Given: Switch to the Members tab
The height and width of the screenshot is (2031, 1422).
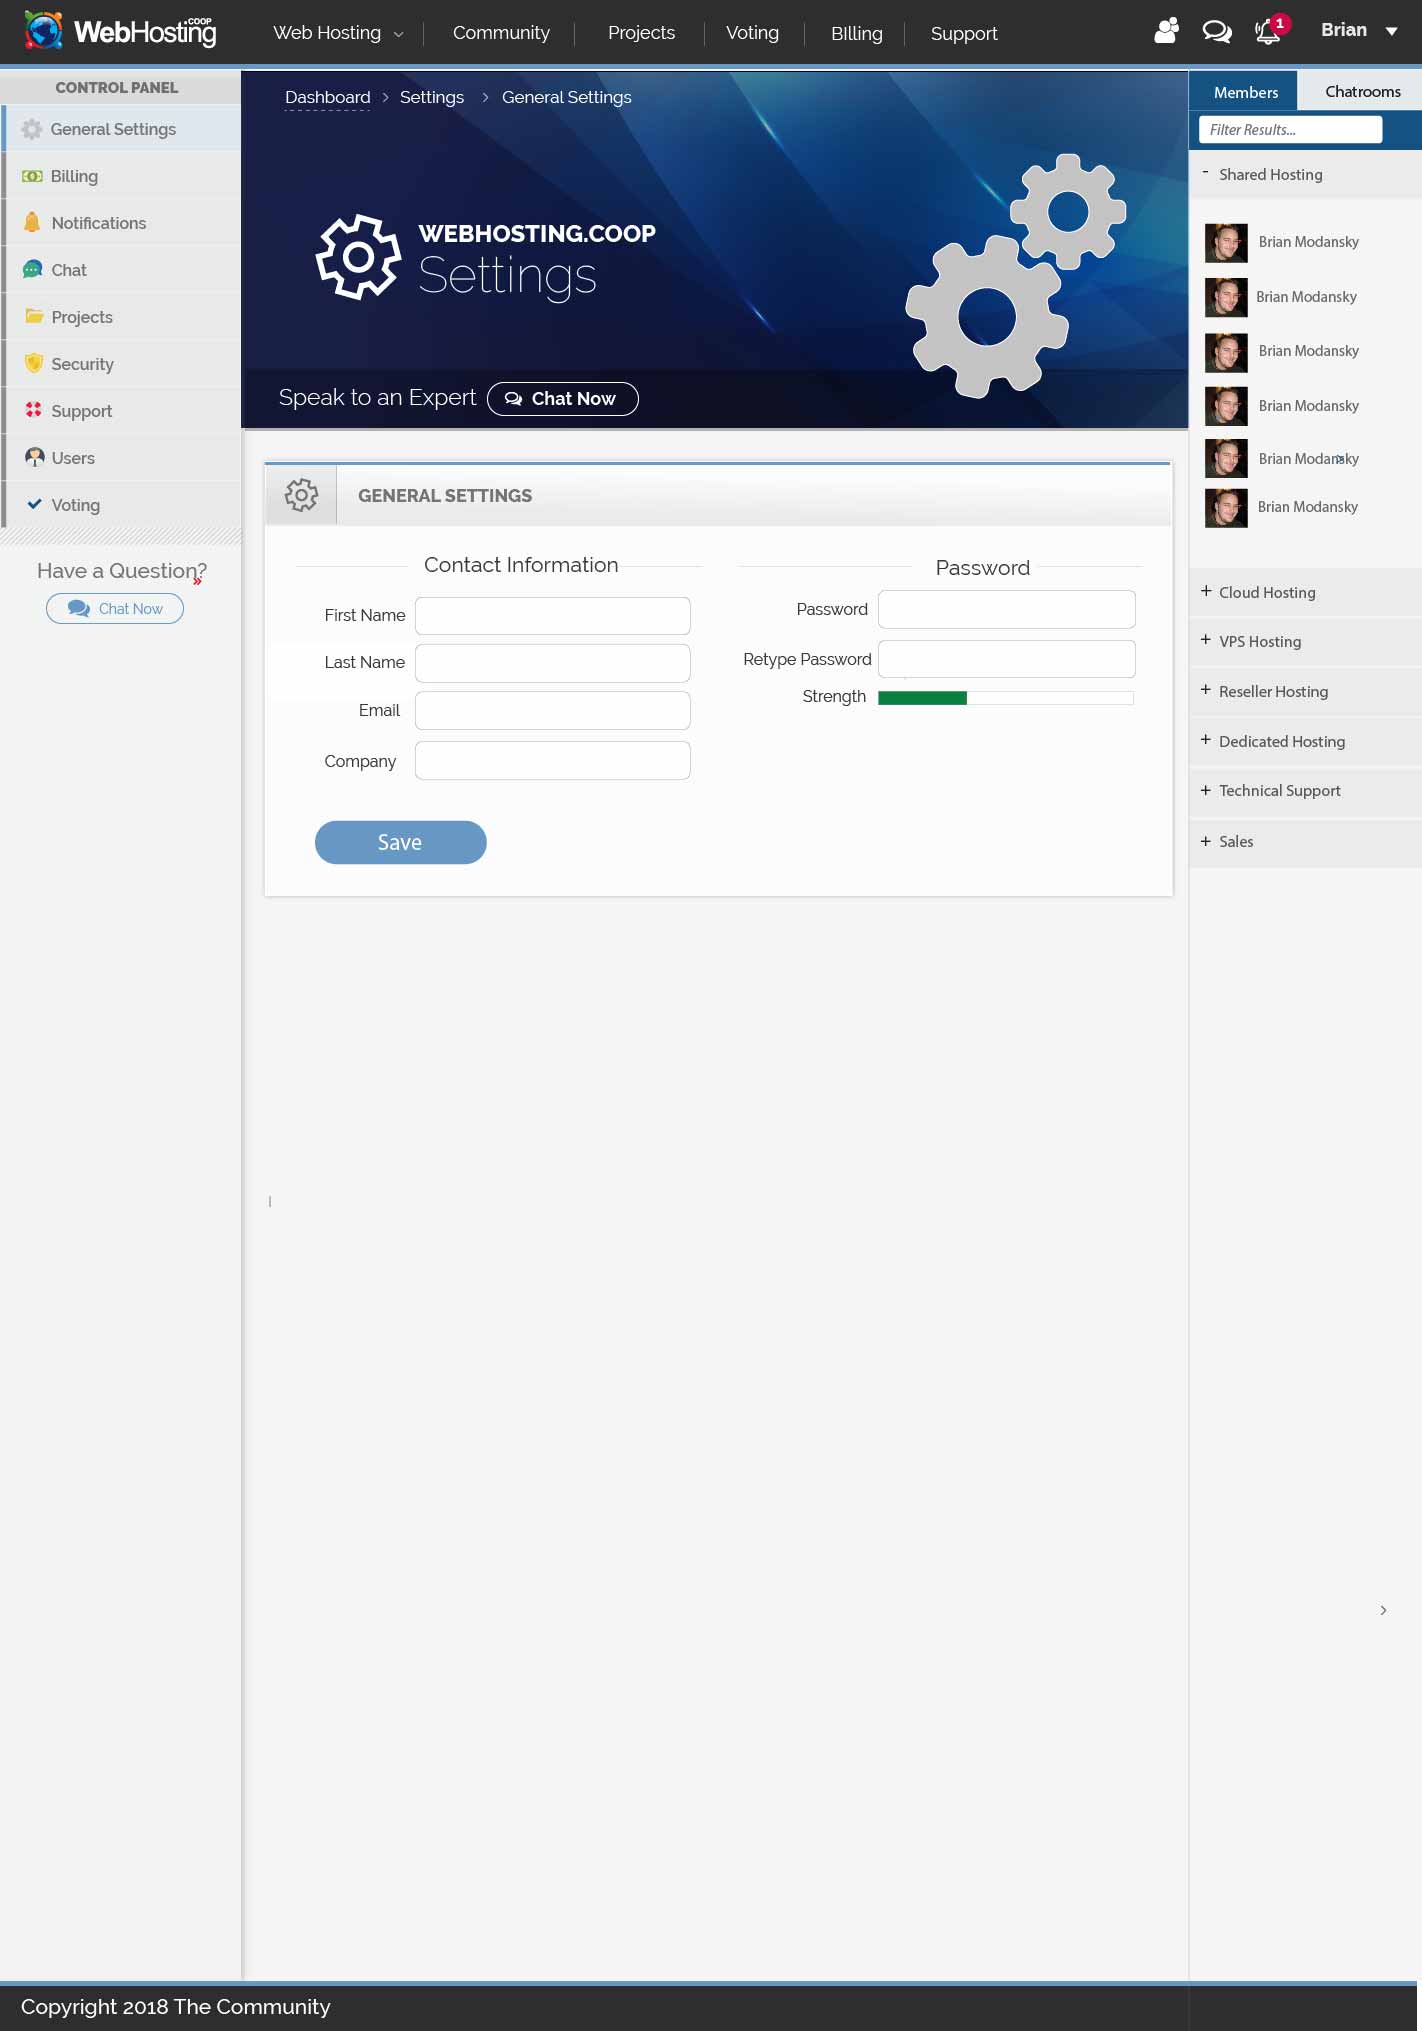Looking at the screenshot, I should coord(1244,91).
